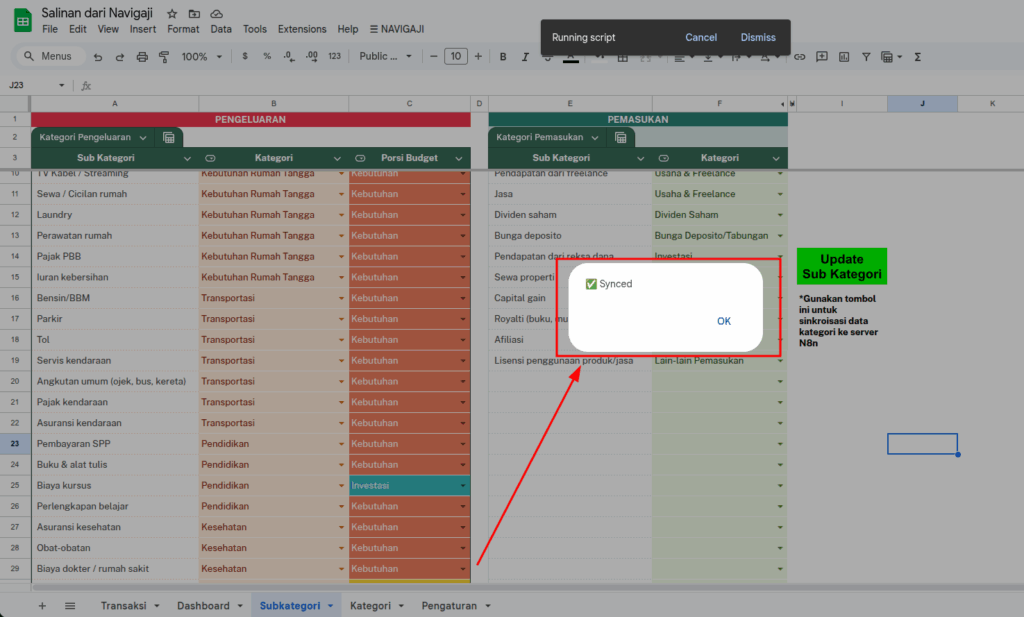This screenshot has height=617, width=1024.
Task: Open the font family dropdown
Action: (x=384, y=57)
